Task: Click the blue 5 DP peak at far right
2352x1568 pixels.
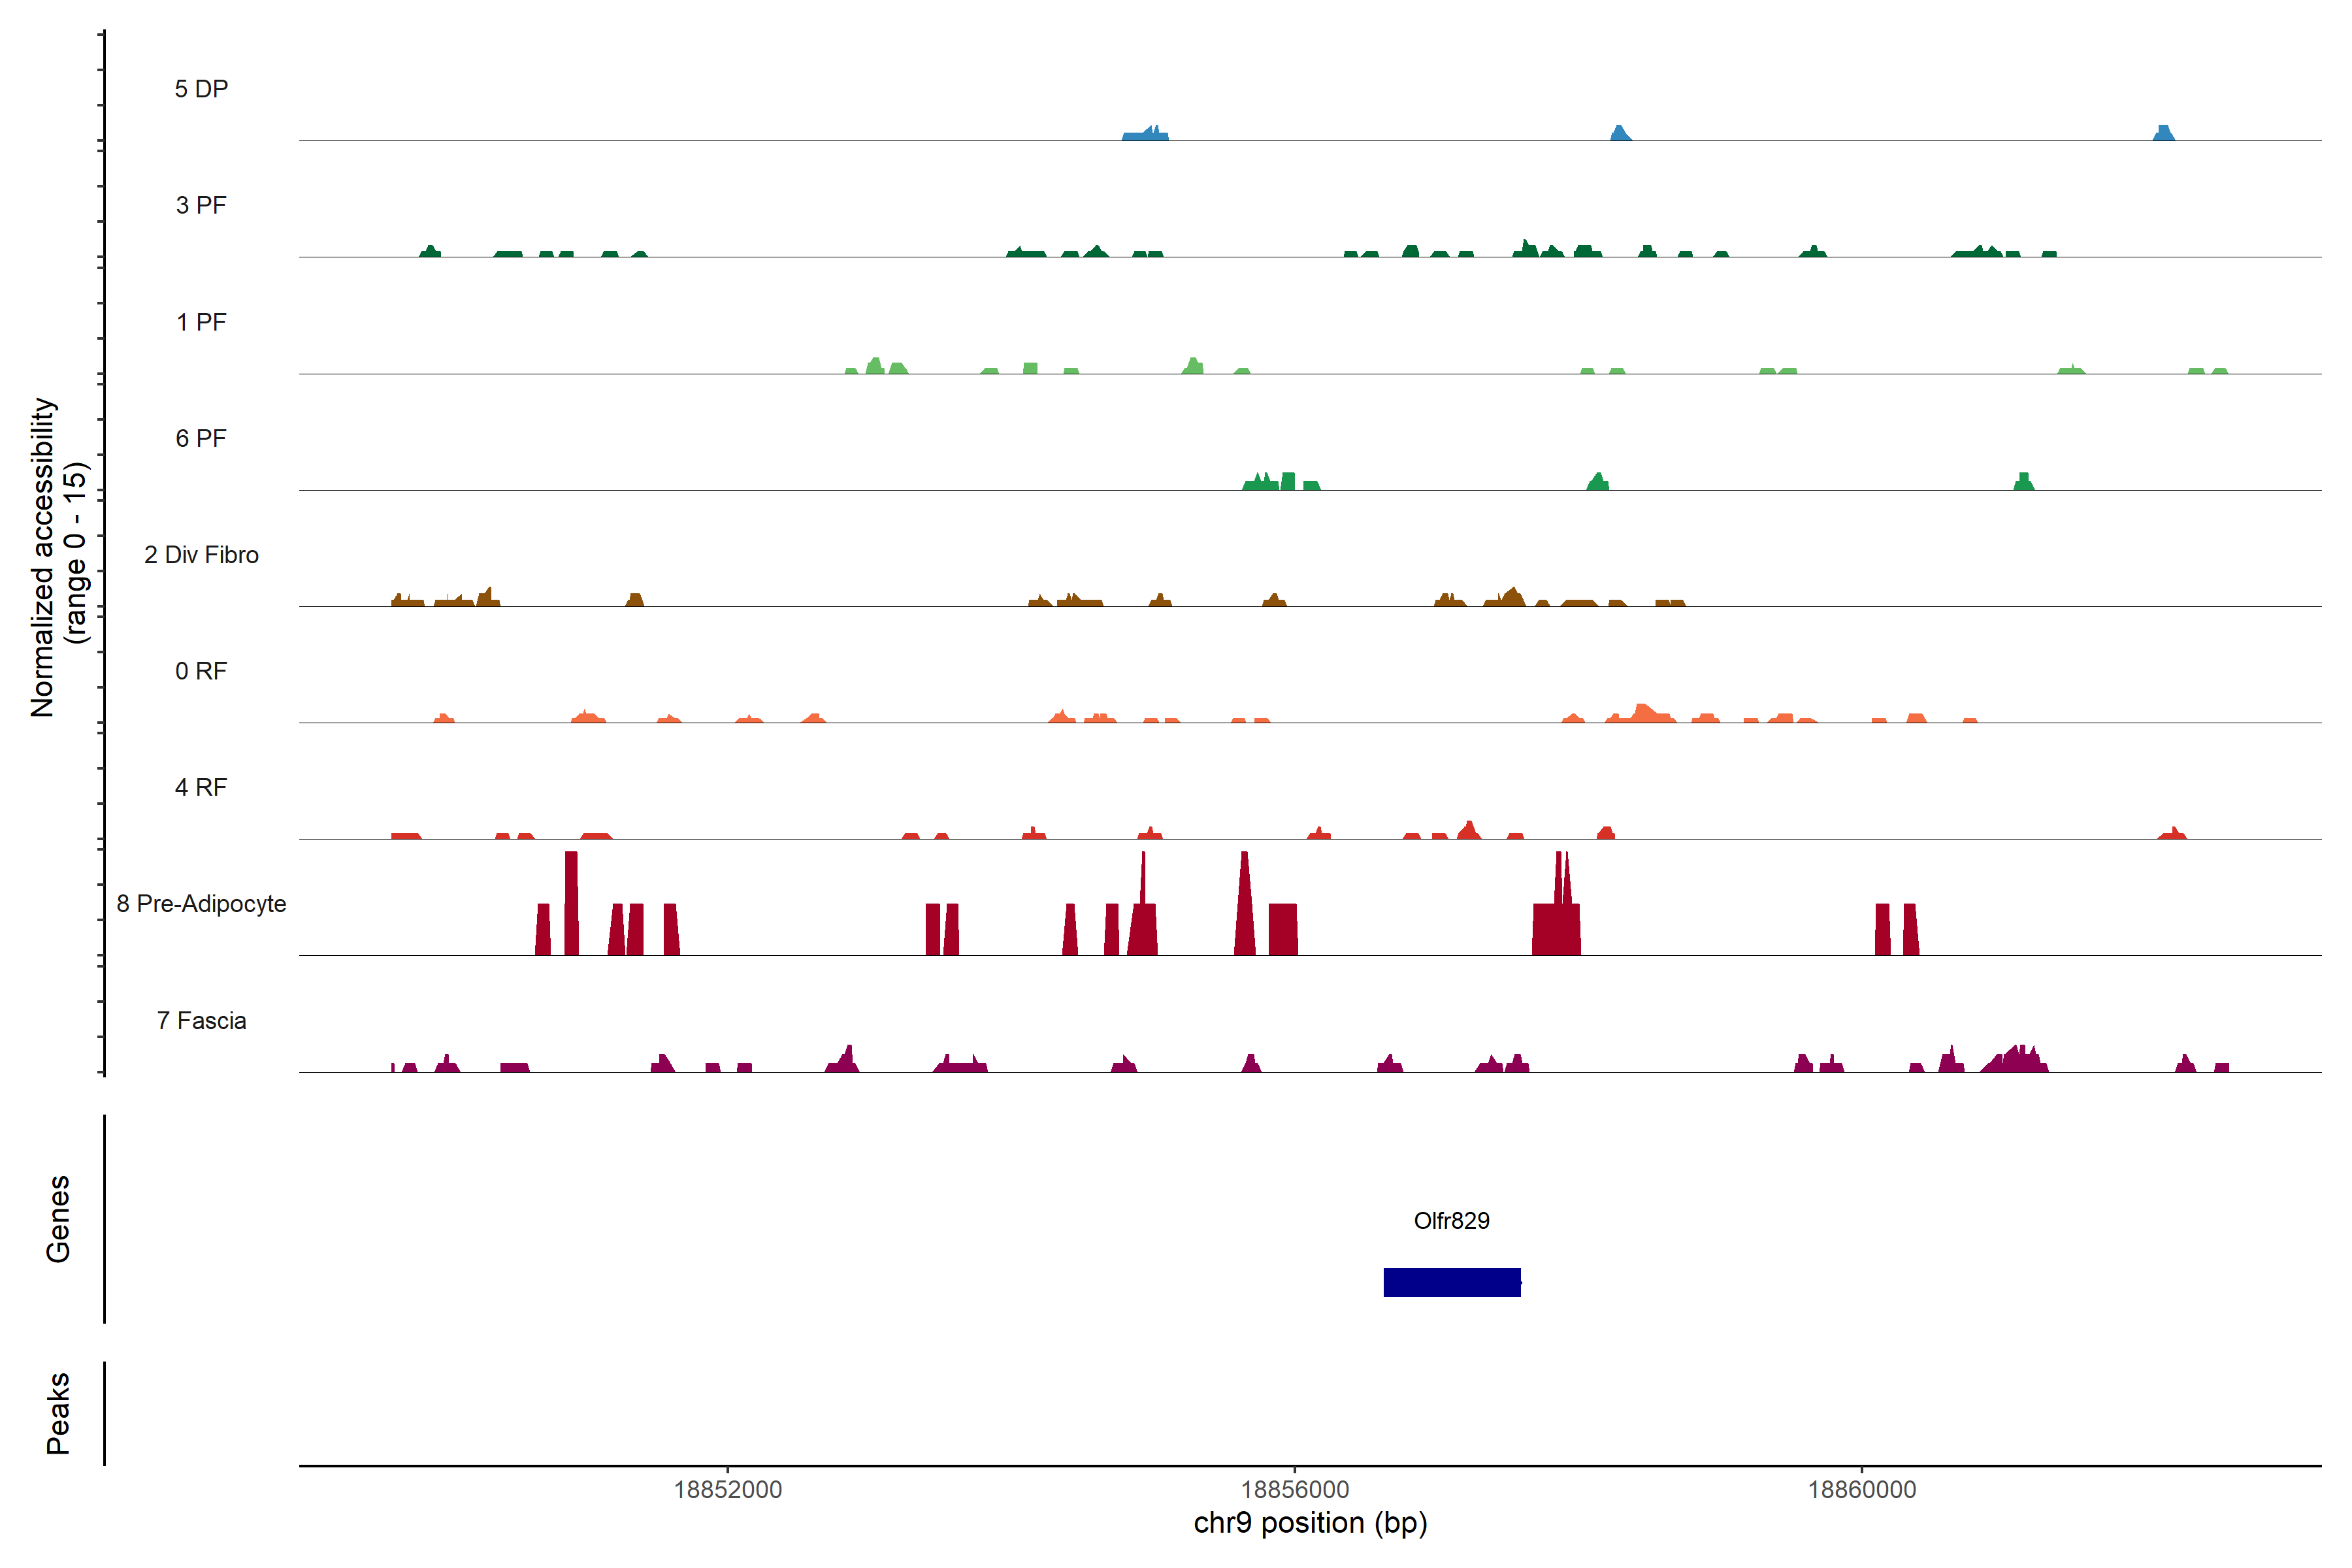Action: (2163, 133)
